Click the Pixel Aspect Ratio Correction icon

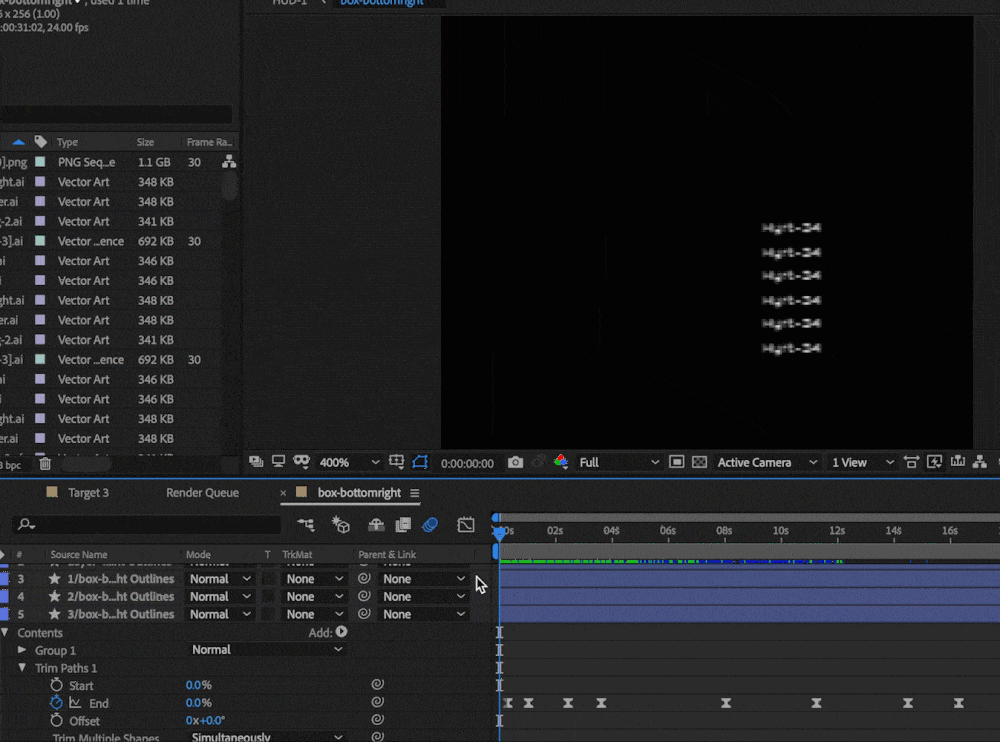911,462
